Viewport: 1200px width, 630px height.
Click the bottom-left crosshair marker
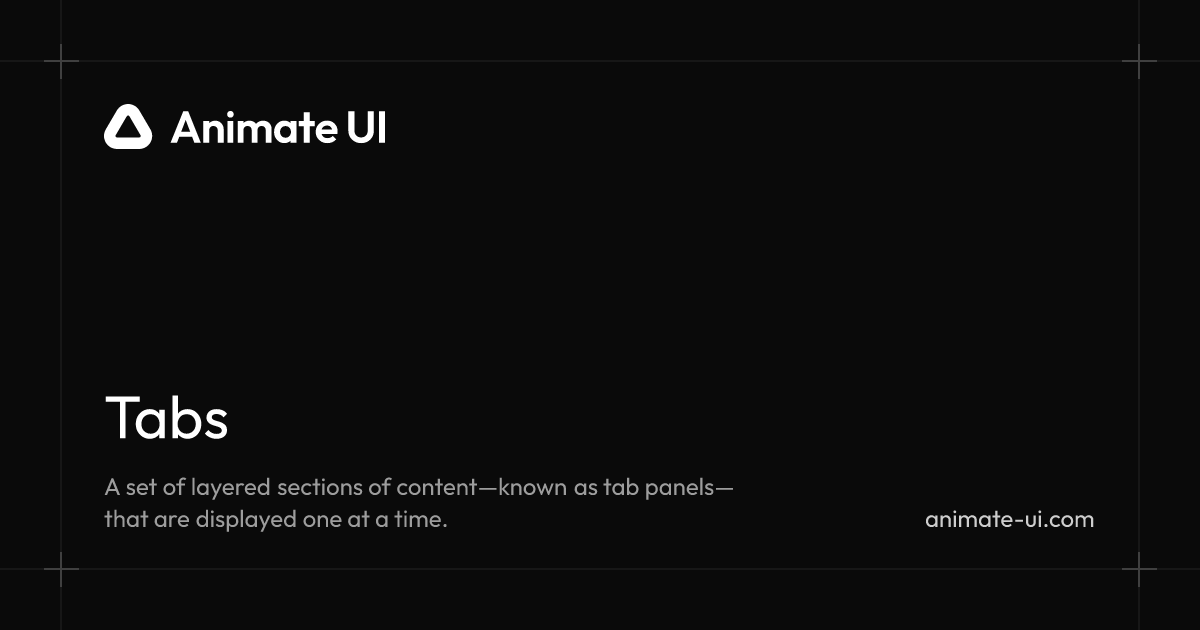pyautogui.click(x=61, y=569)
